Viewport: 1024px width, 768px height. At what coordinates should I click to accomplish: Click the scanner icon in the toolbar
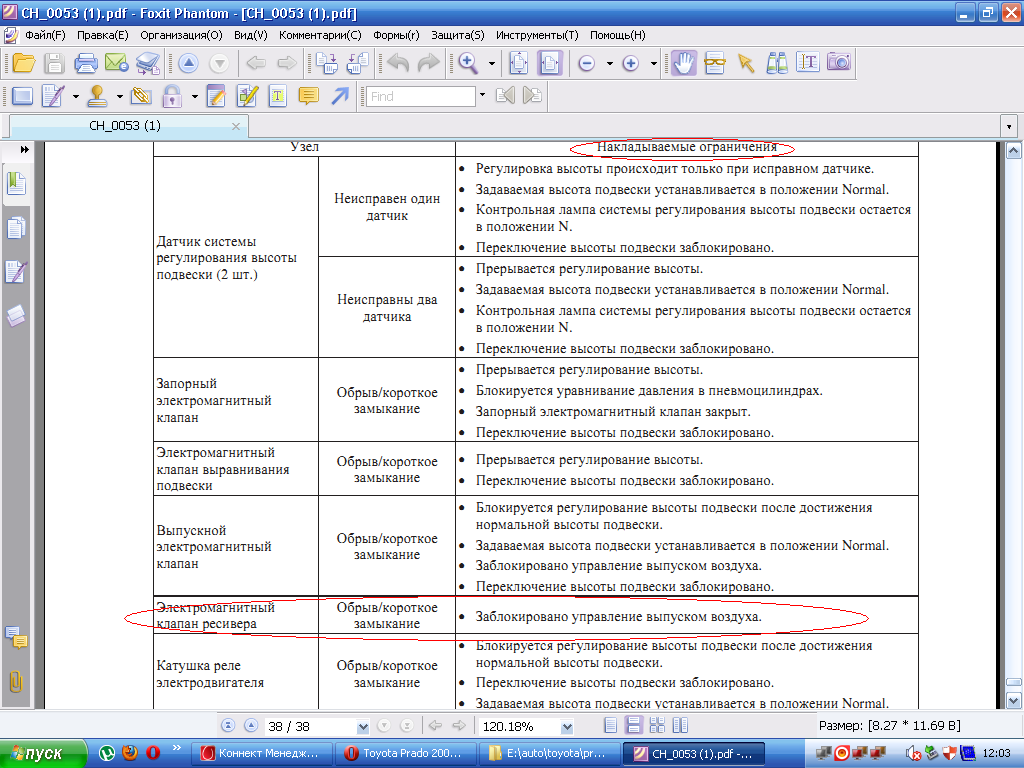click(148, 63)
